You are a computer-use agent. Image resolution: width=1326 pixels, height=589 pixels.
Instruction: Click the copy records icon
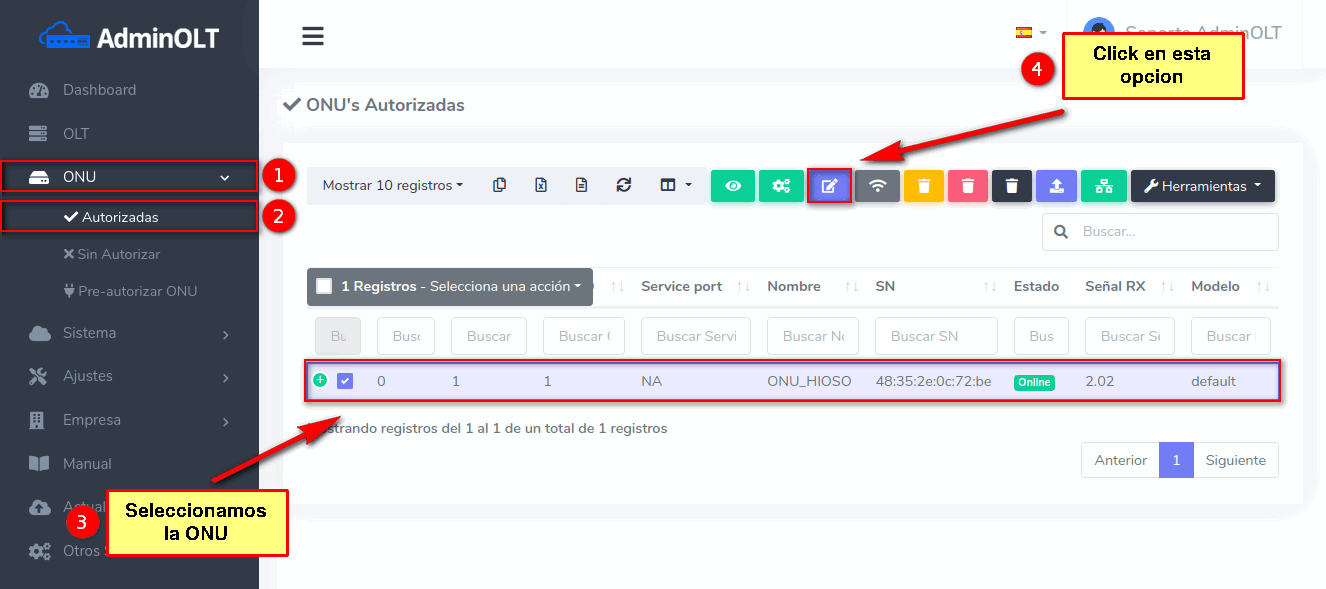[x=500, y=185]
